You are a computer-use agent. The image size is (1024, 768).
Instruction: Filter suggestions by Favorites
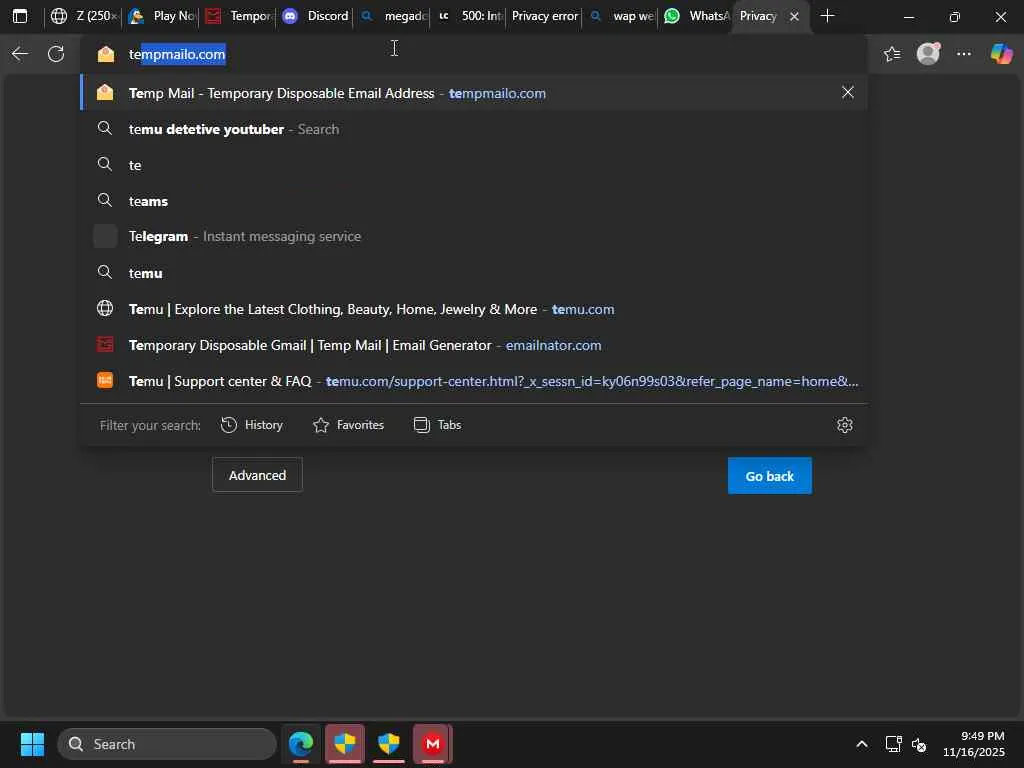point(348,425)
